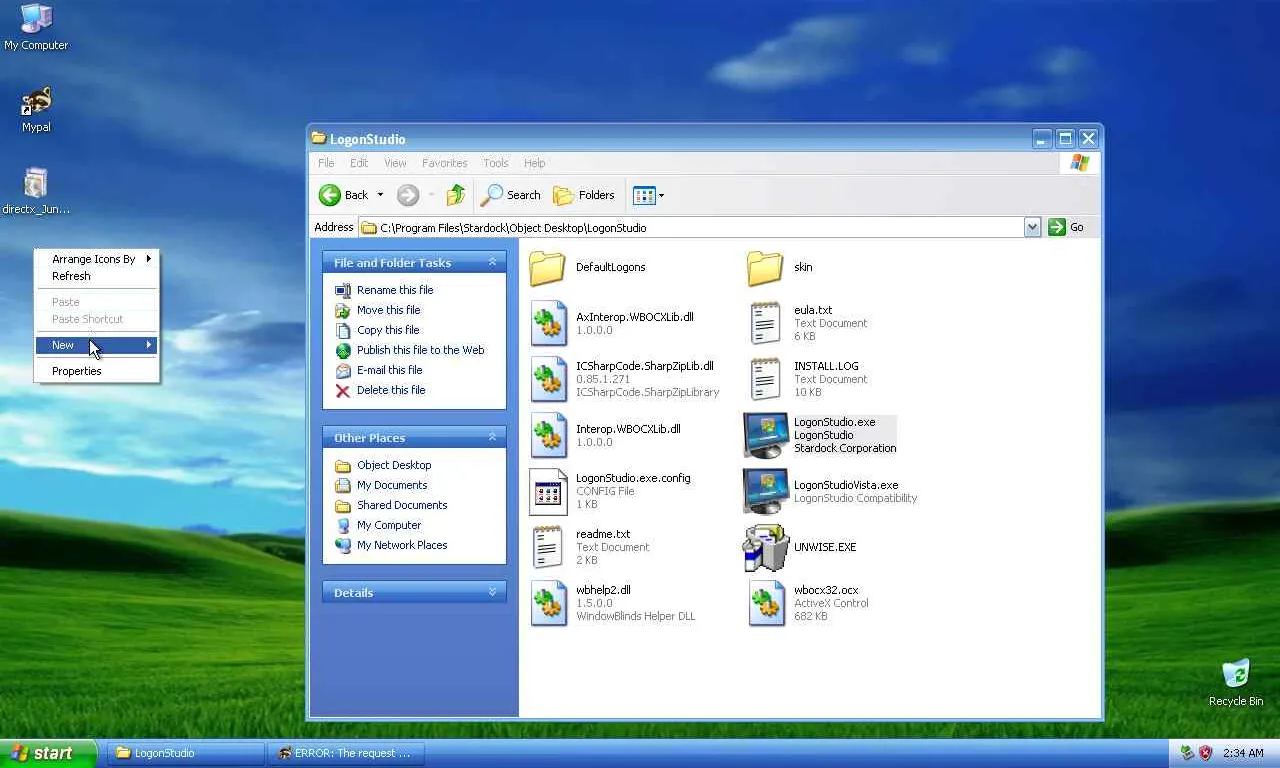Image resolution: width=1280 pixels, height=768 pixels.
Task: Select the Interop.WBOCXLib.dll icon
Action: pos(547,435)
